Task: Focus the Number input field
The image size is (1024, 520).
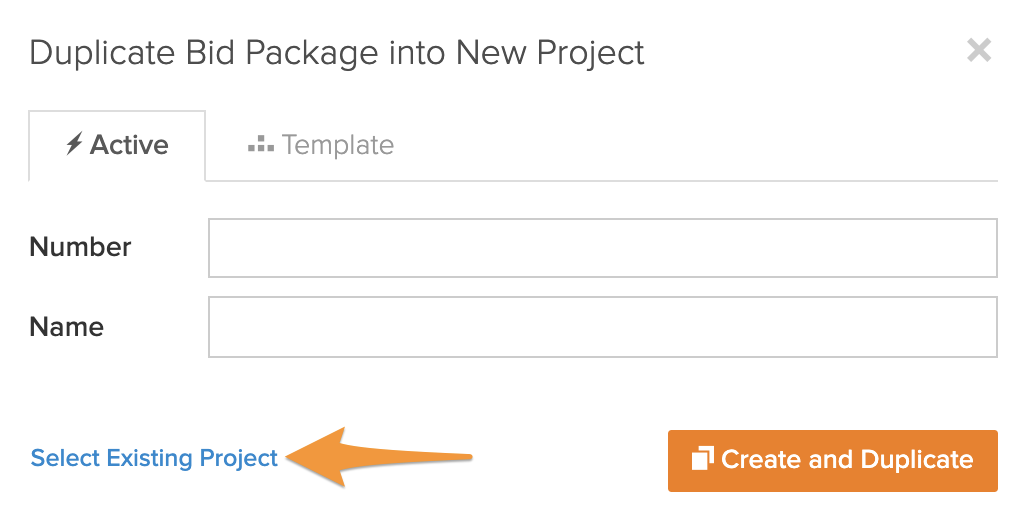Action: pos(602,248)
